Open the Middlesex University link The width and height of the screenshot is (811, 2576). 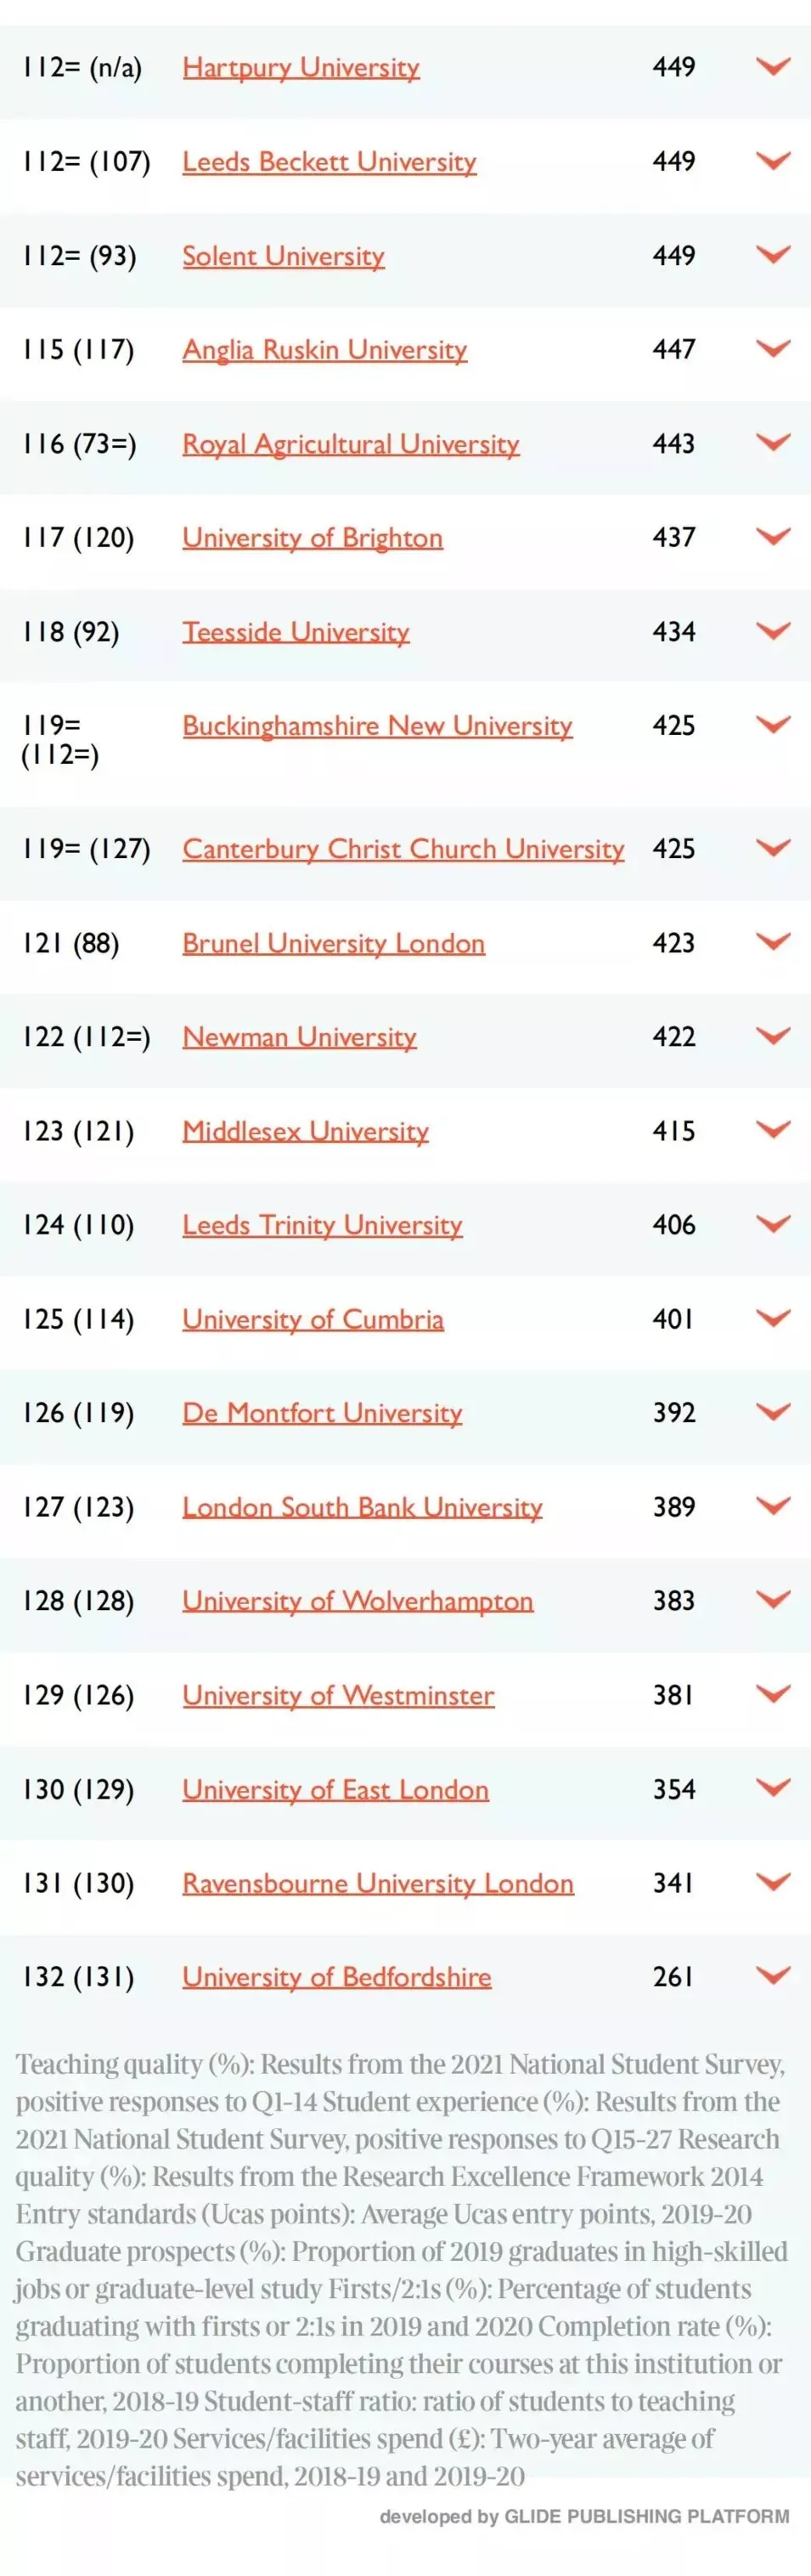[x=305, y=1131]
